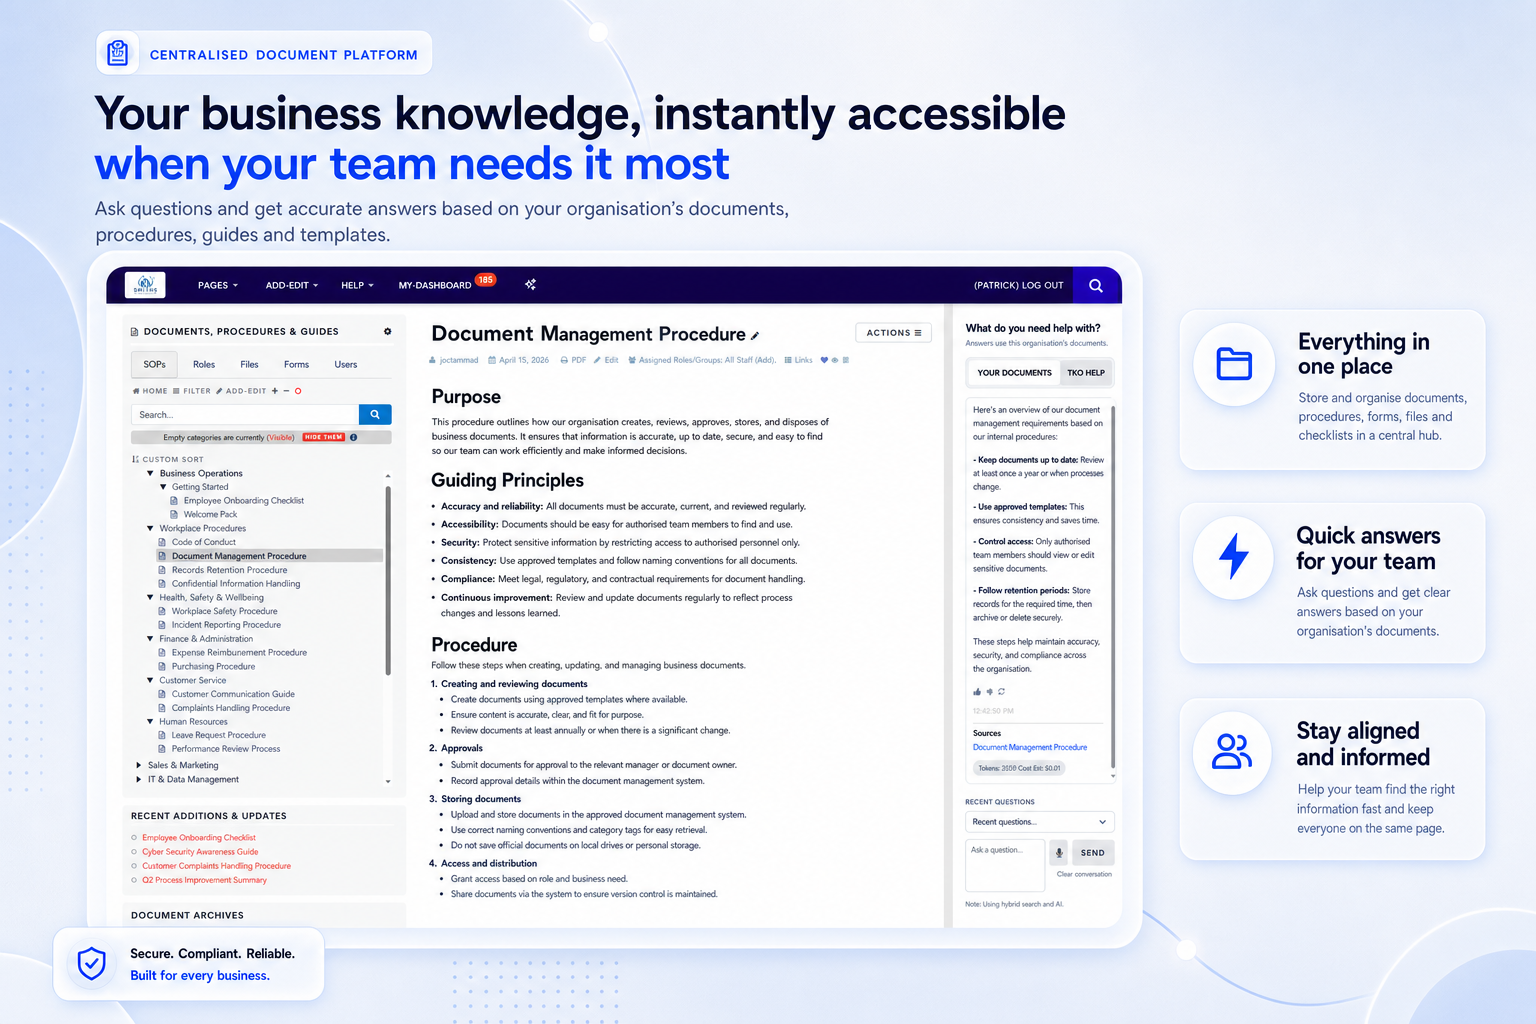Expand the IT & Data Management category

(x=139, y=779)
